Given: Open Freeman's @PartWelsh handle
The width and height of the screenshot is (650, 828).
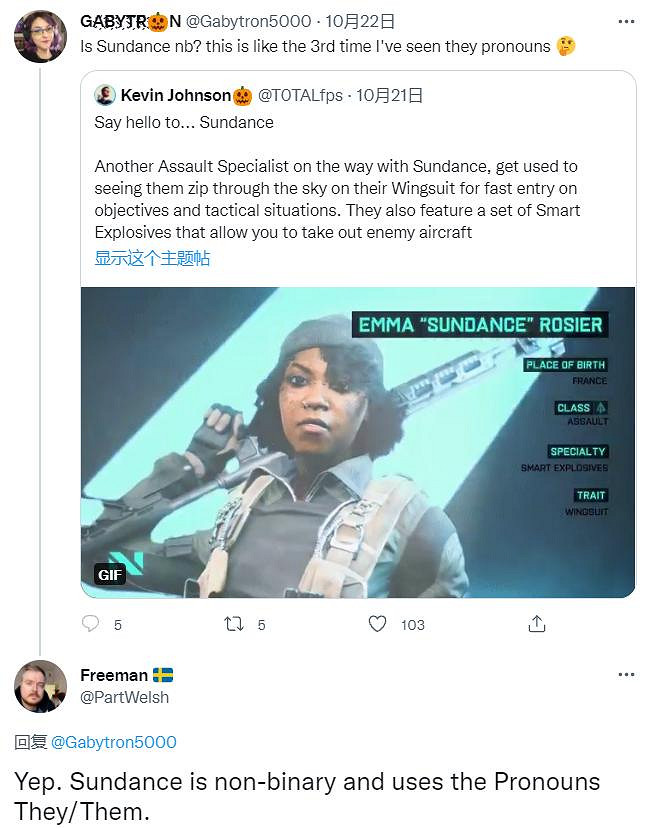Looking at the screenshot, I should pos(124,697).
